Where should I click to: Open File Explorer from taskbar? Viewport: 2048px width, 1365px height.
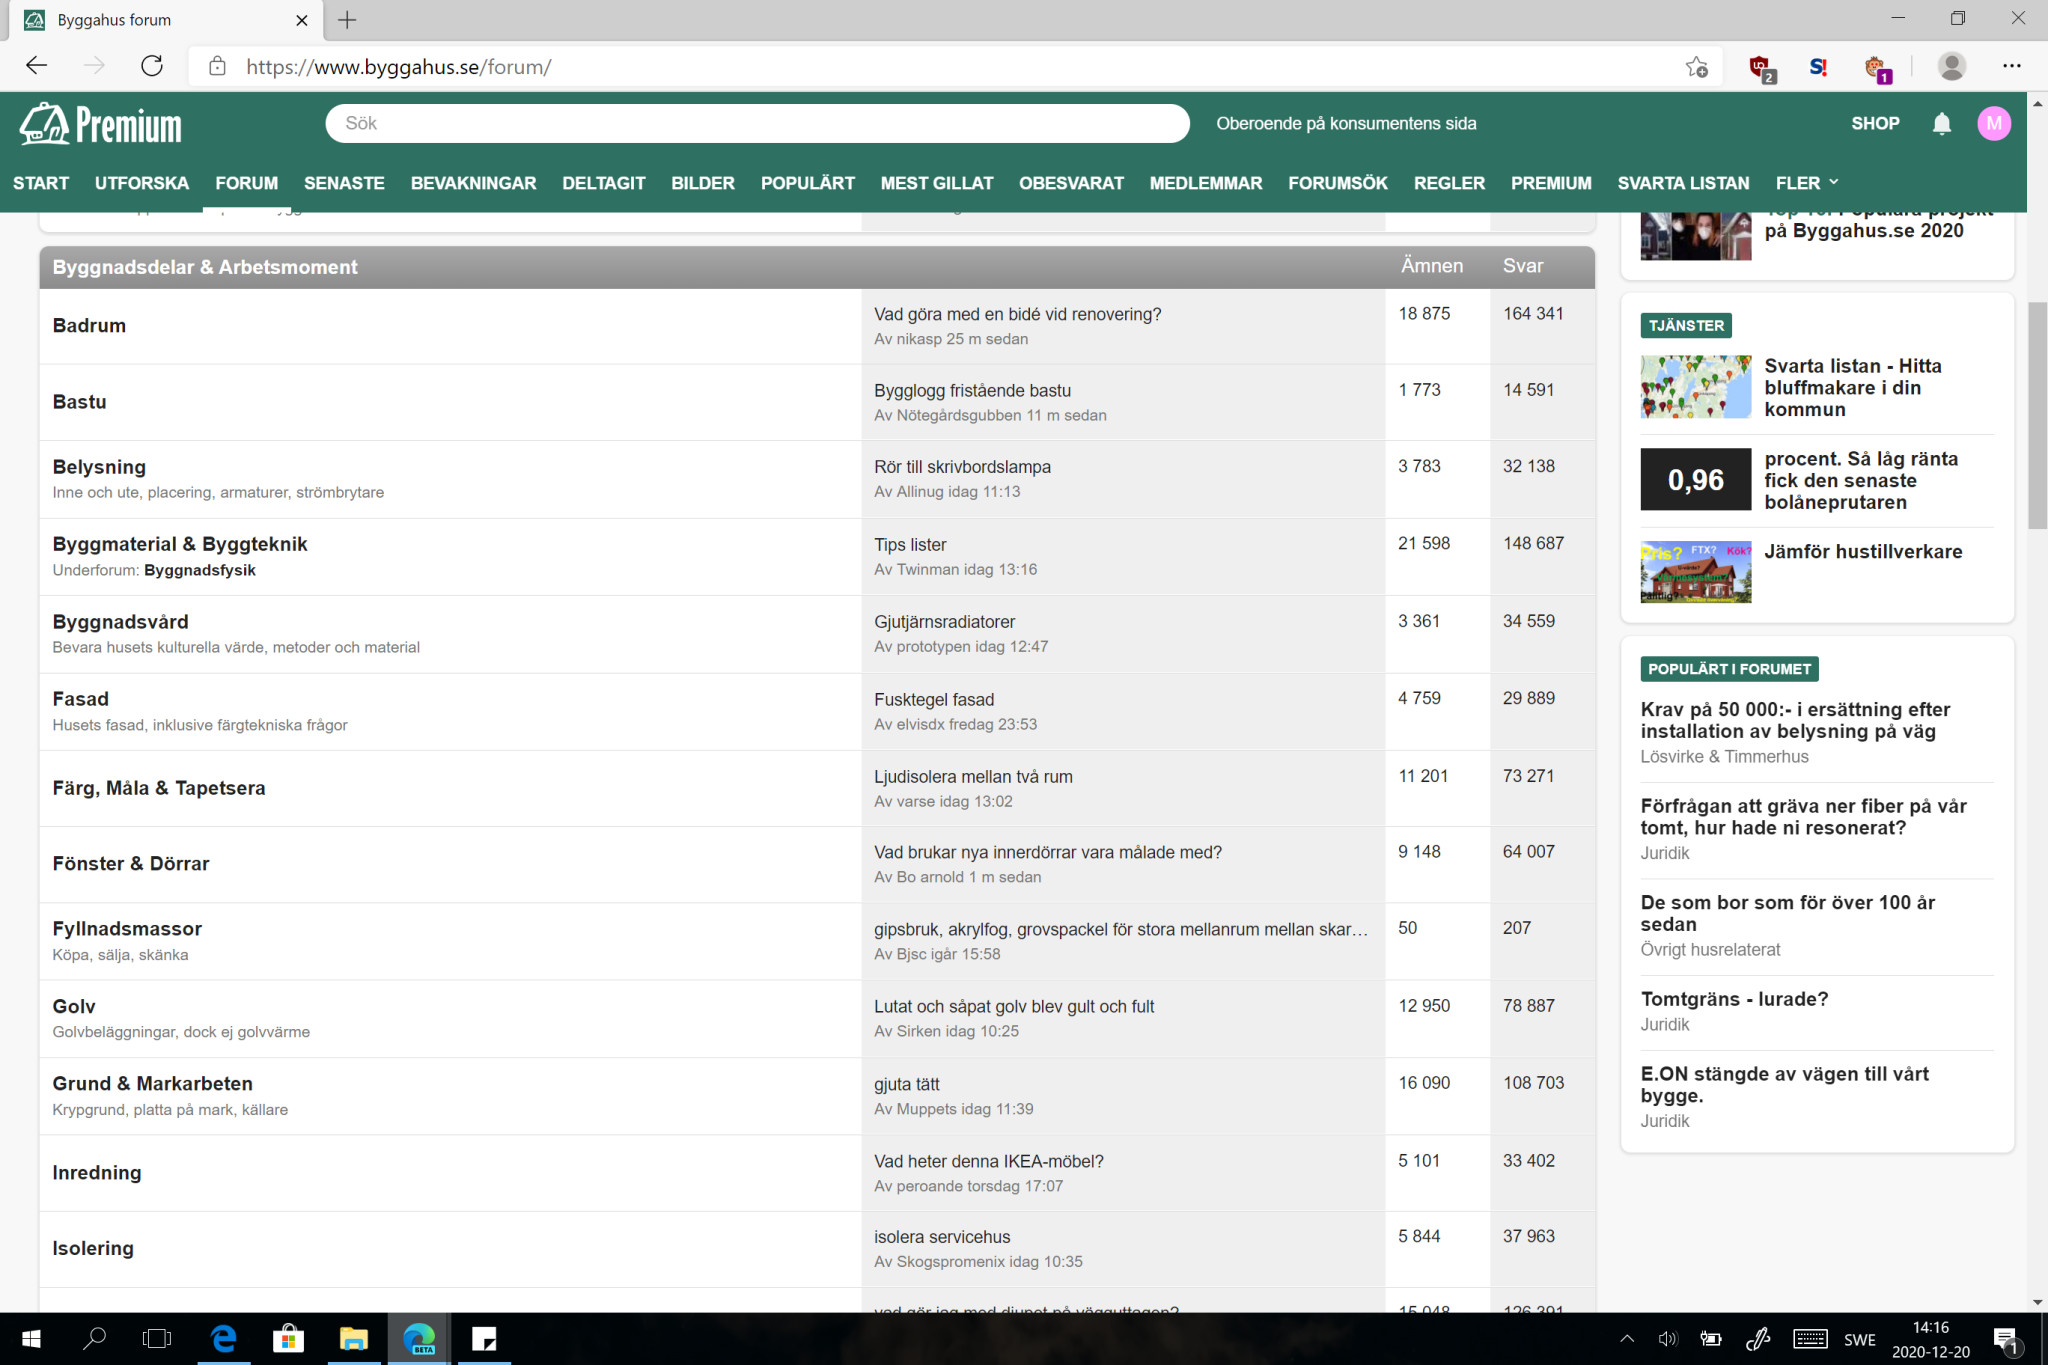point(353,1338)
